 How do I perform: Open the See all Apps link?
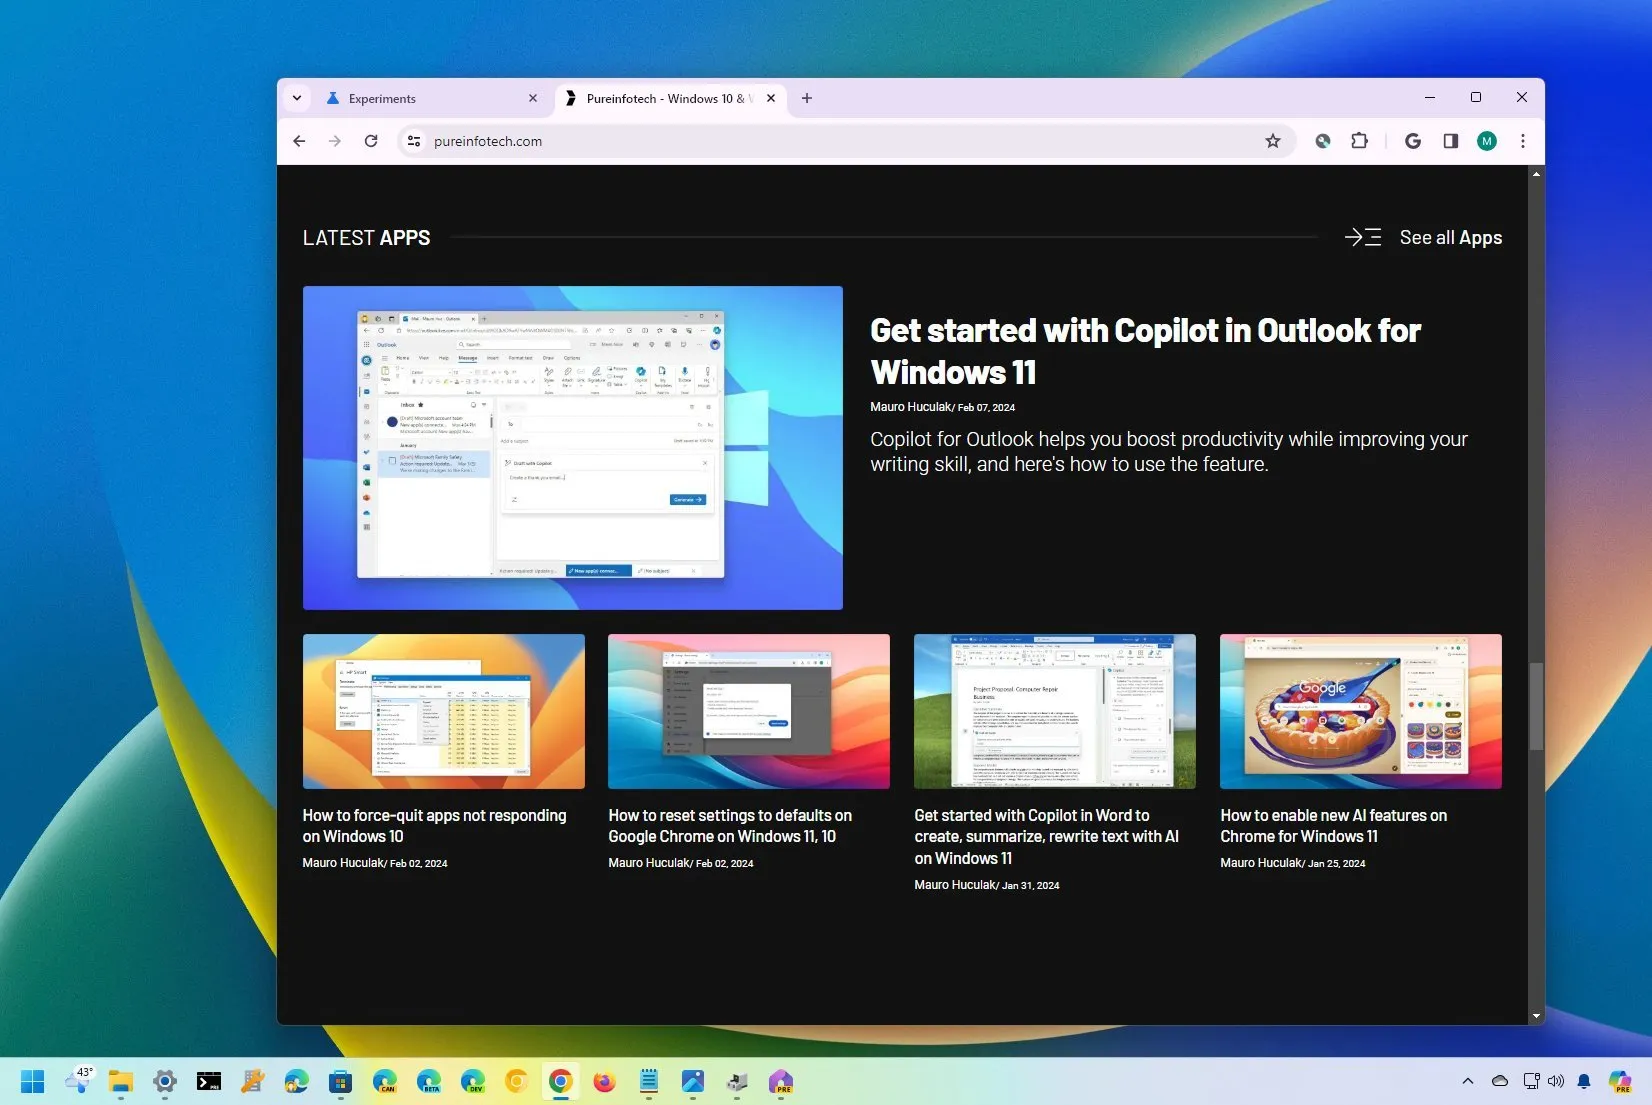1451,238
